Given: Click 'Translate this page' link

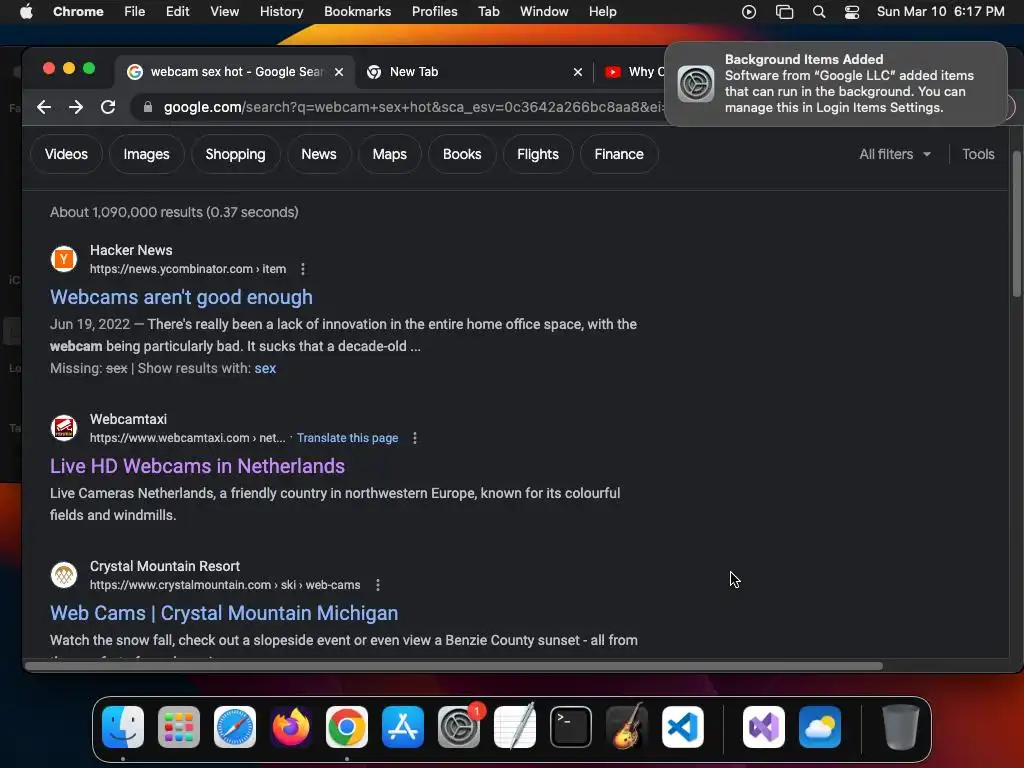Looking at the screenshot, I should coord(347,438).
